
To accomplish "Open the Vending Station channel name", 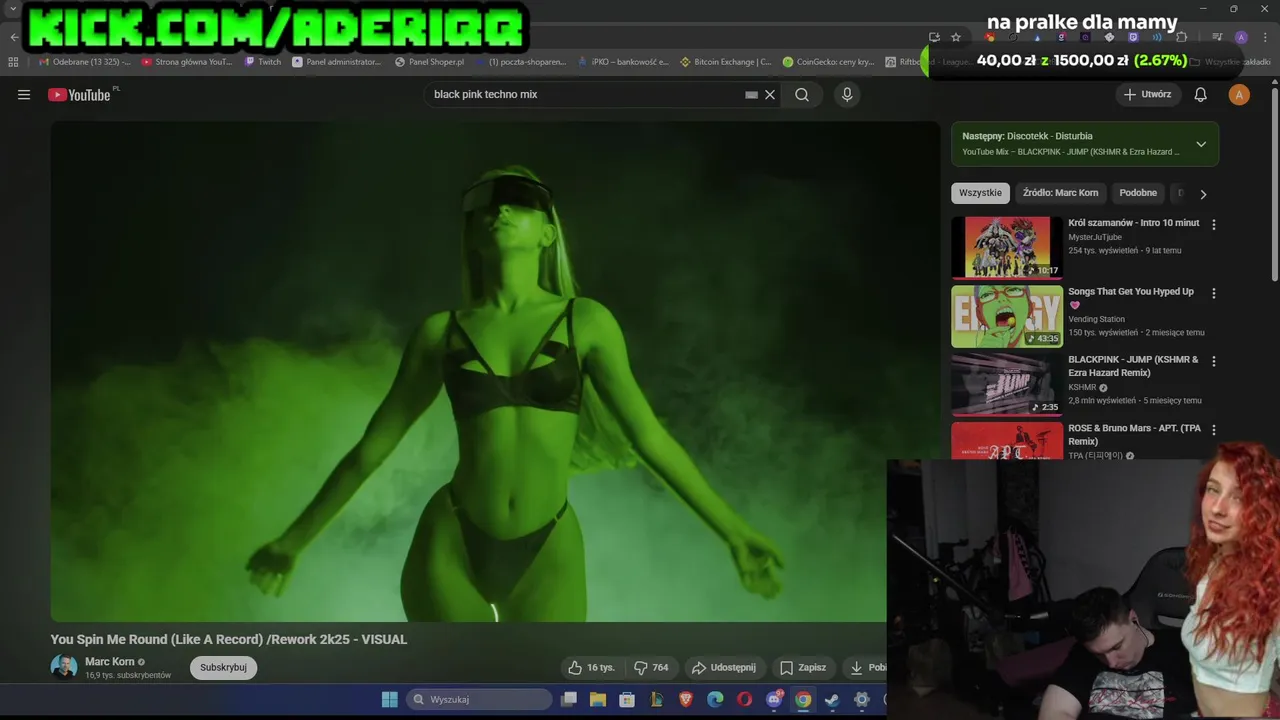I will pos(1096,319).
